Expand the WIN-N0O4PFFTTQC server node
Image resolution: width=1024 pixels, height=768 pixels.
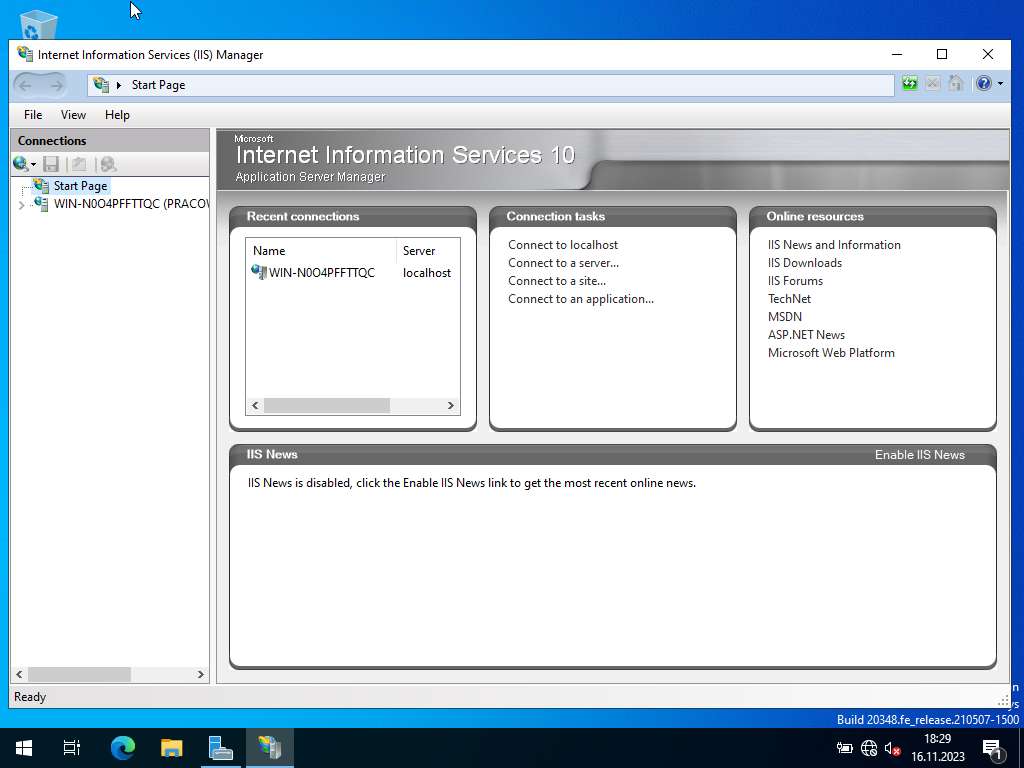coord(22,205)
